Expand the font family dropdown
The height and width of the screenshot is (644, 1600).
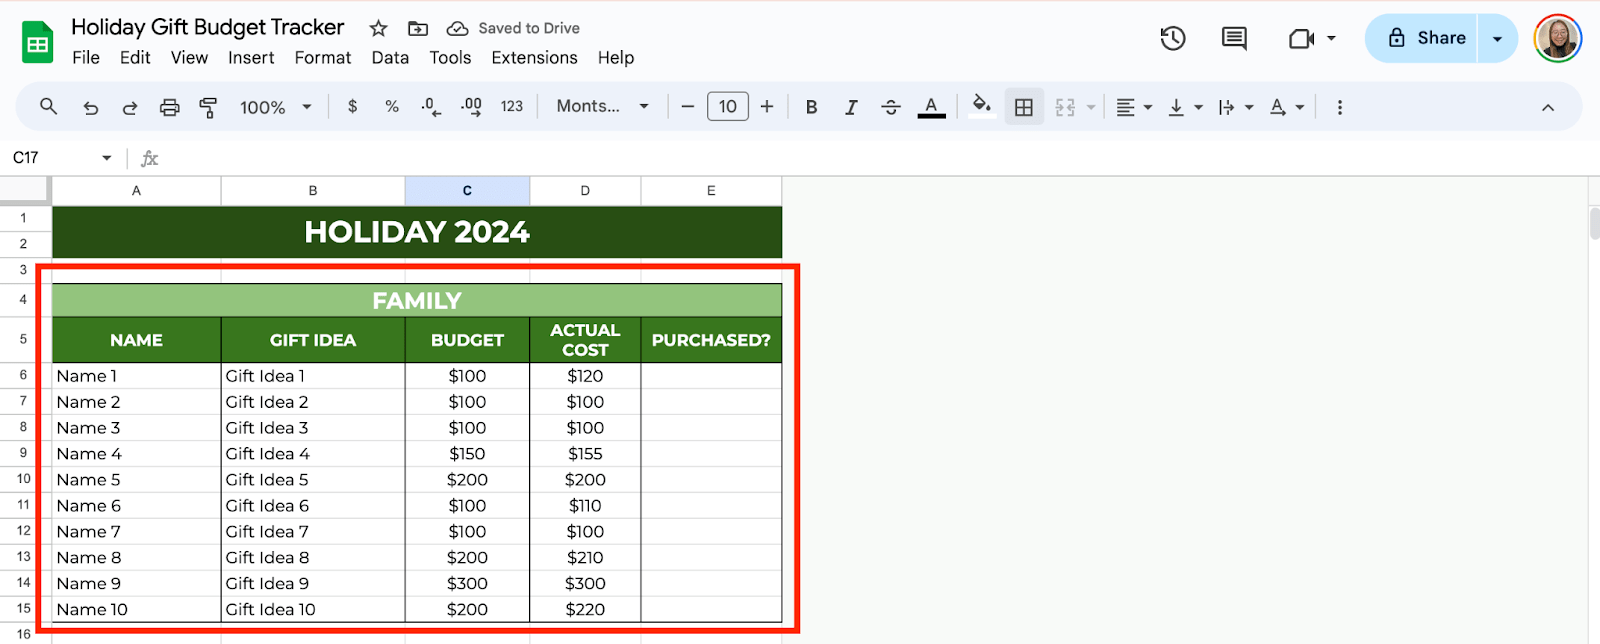[x=602, y=106]
